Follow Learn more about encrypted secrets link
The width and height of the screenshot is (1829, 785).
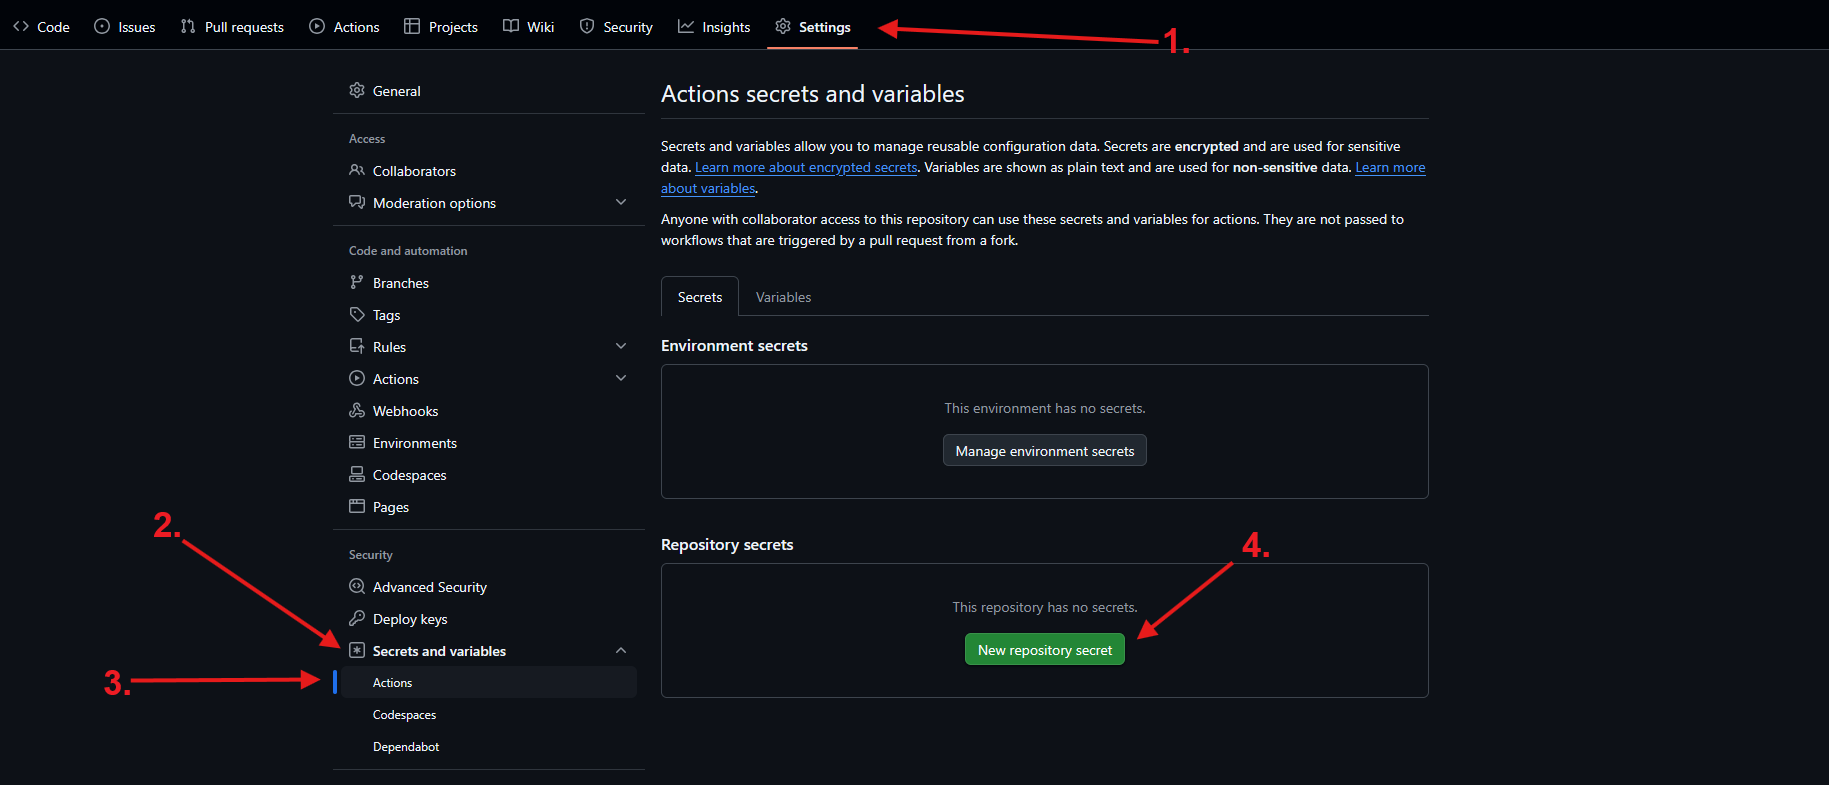(x=806, y=167)
